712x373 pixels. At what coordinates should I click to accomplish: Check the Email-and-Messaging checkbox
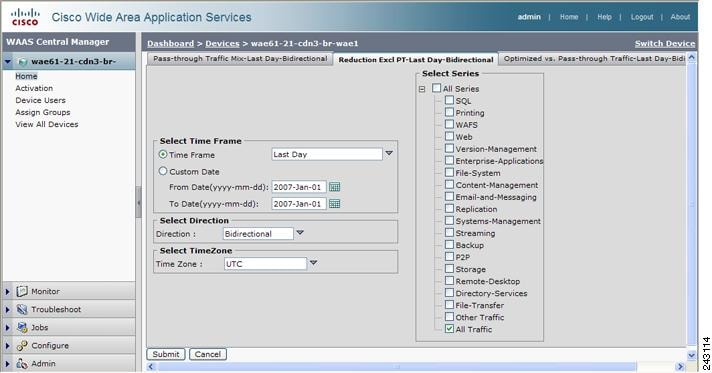click(449, 196)
